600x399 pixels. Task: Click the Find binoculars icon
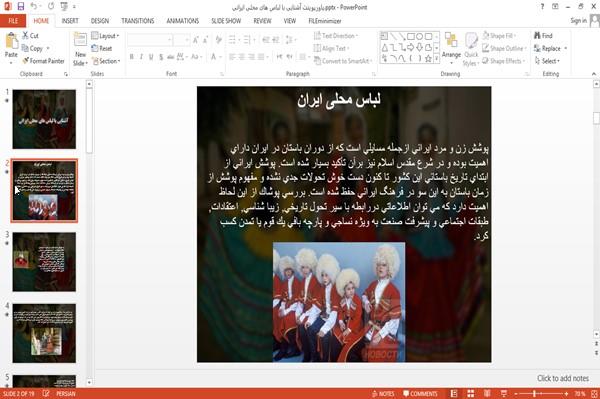(537, 36)
